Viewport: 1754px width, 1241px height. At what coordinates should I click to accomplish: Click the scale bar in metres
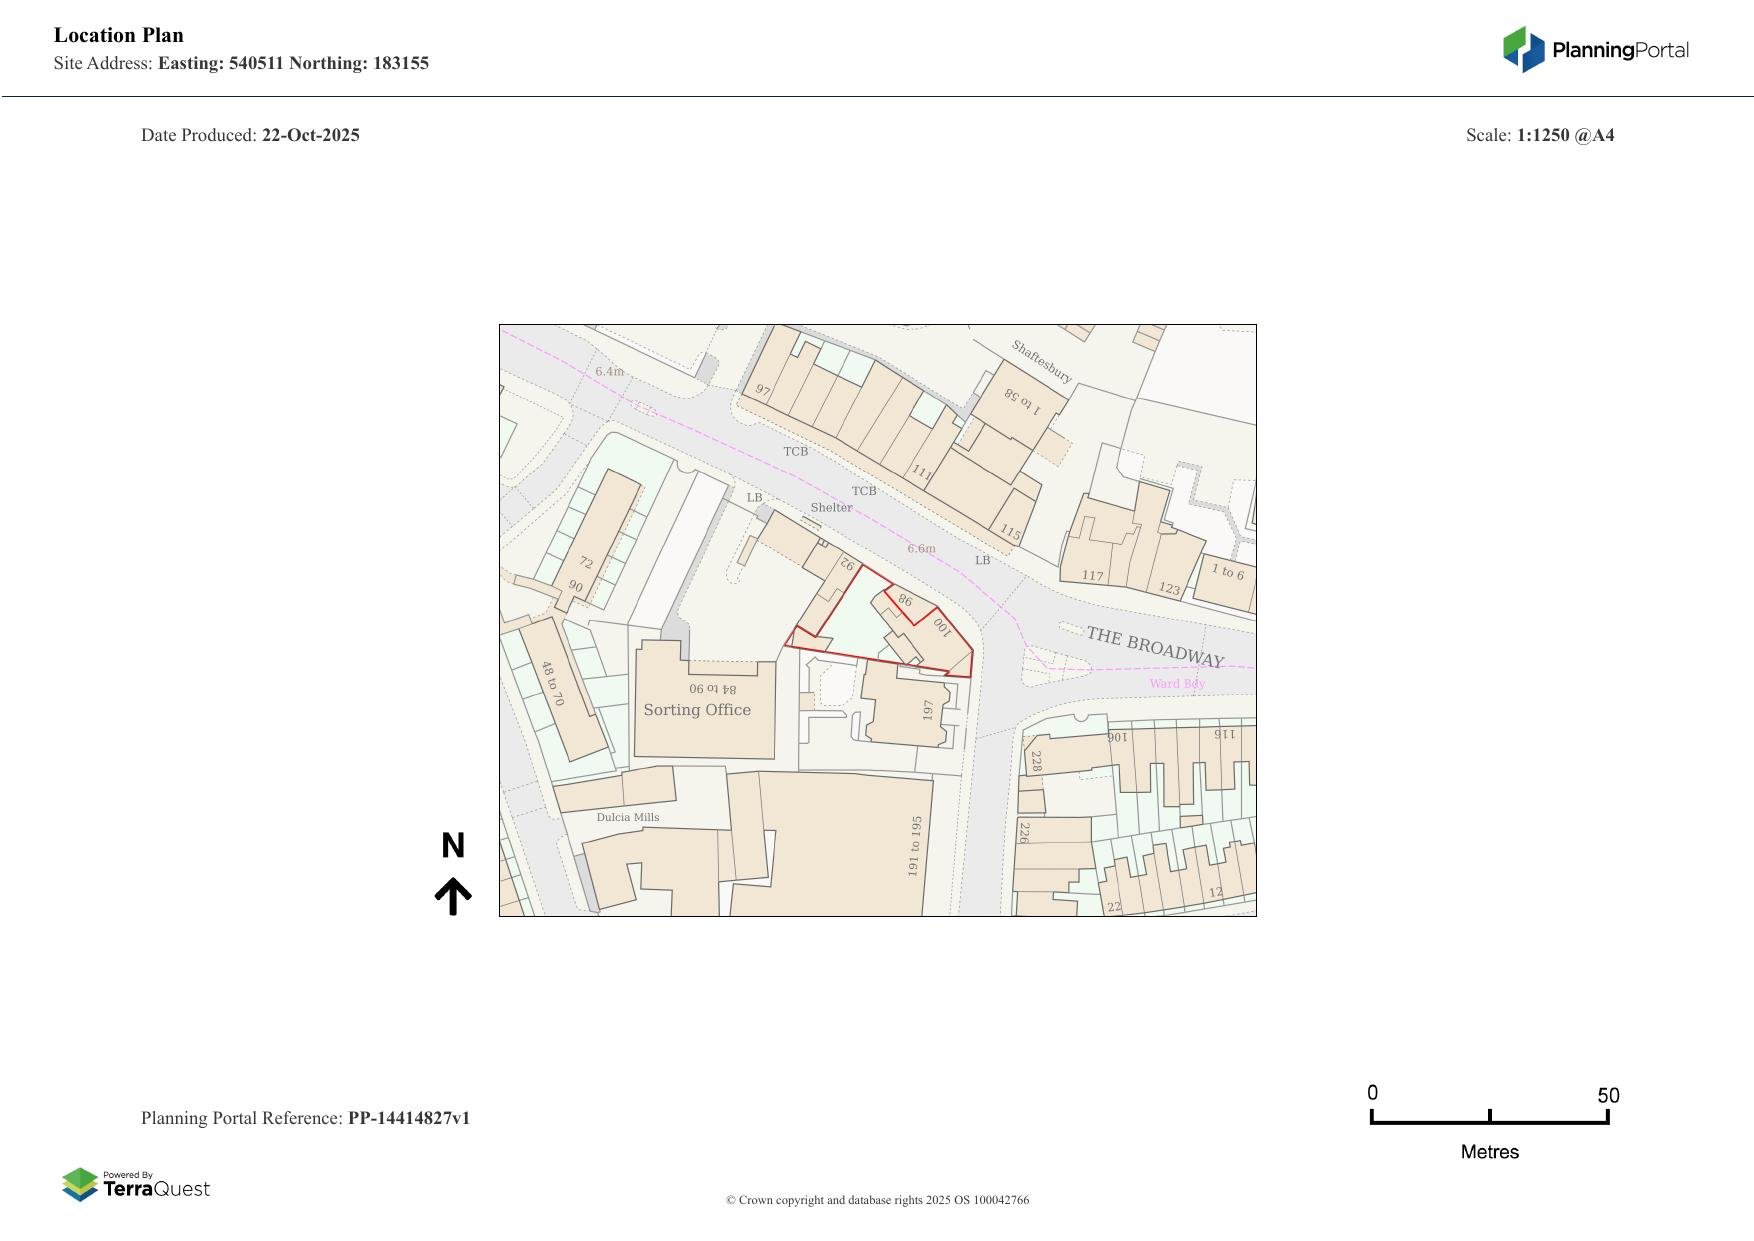(x=1489, y=1118)
